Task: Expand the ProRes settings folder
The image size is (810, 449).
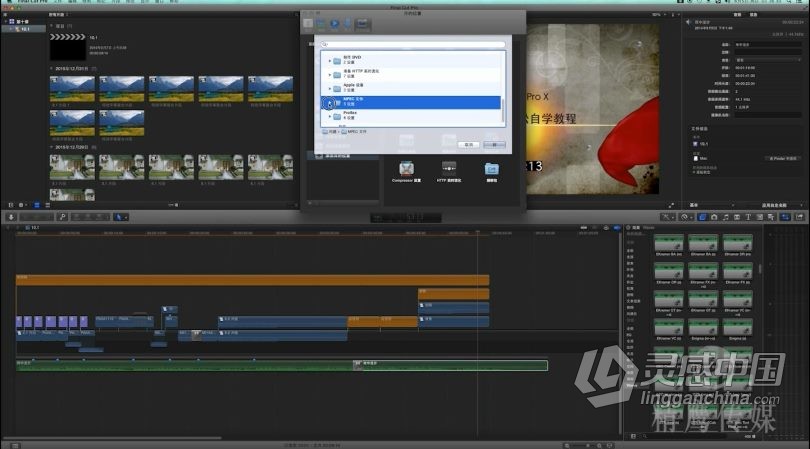Action: (x=330, y=116)
